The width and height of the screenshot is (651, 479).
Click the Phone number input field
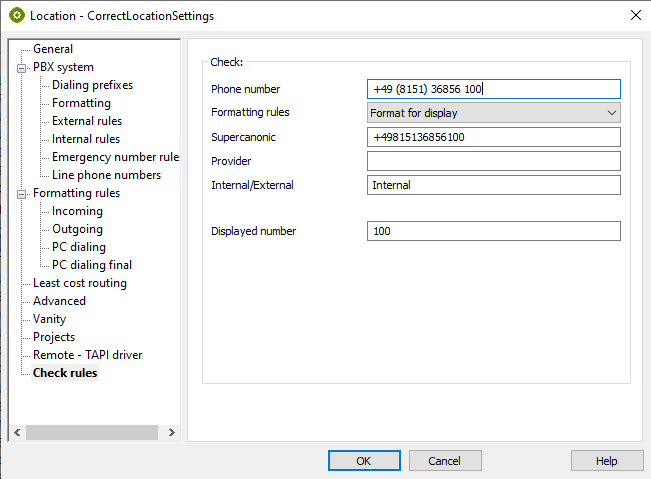pyautogui.click(x=494, y=89)
